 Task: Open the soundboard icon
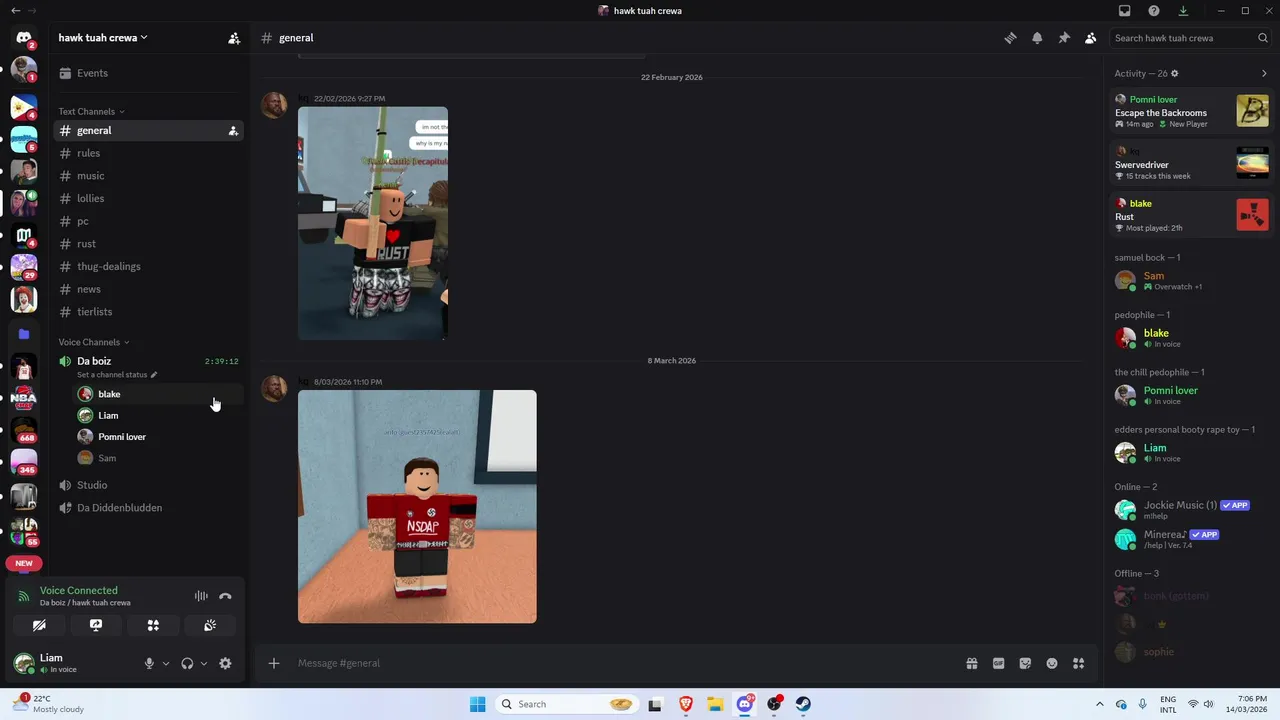[x=210, y=625]
